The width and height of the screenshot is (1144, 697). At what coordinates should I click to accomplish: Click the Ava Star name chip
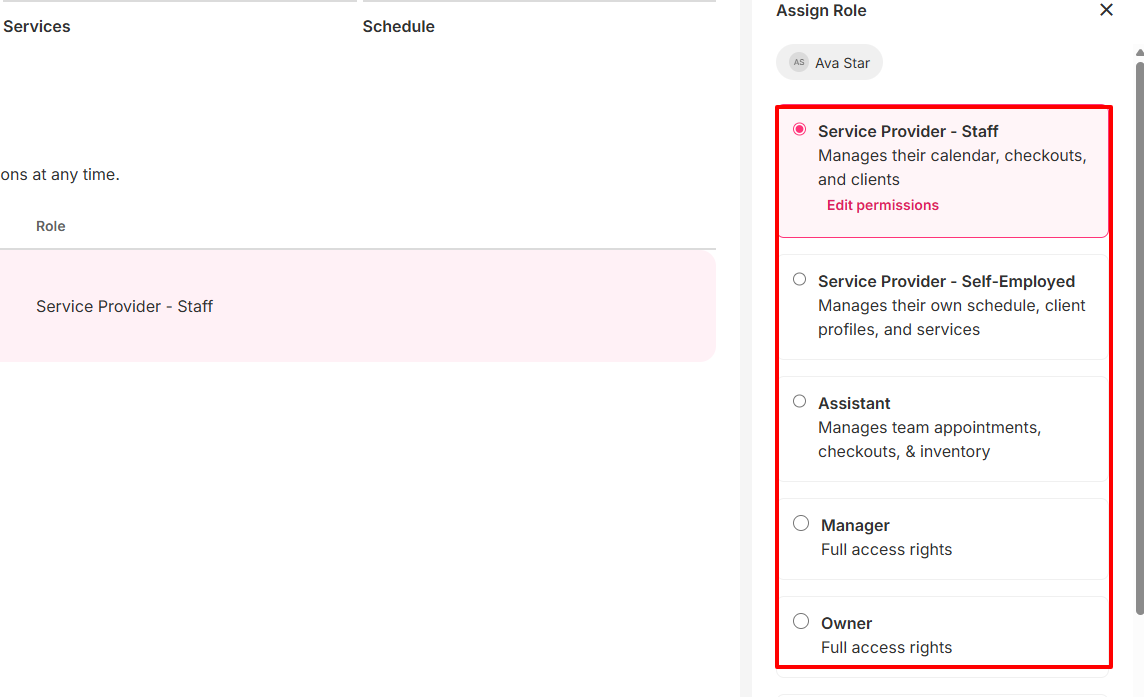pyautogui.click(x=841, y=63)
